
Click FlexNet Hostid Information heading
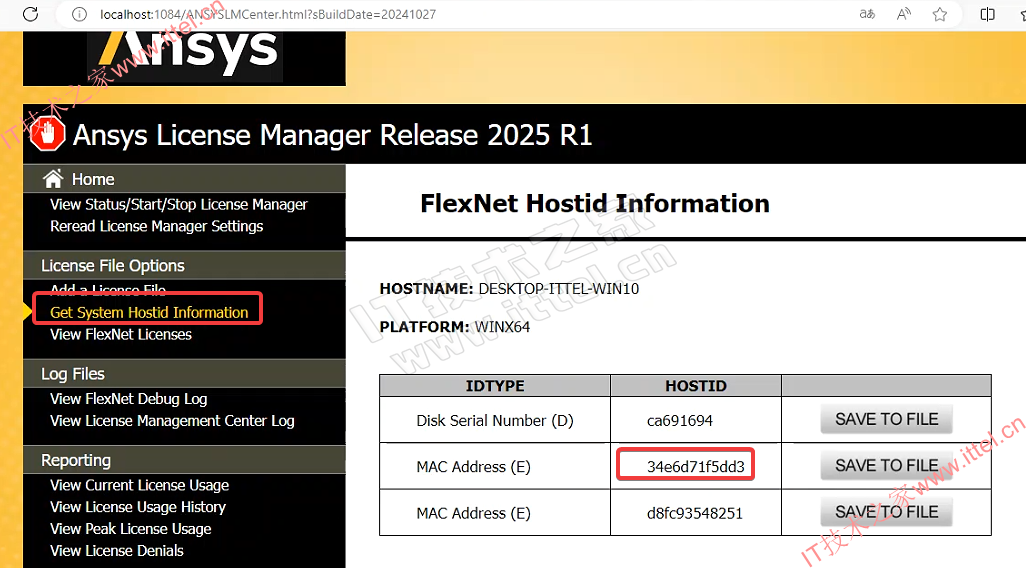point(595,204)
